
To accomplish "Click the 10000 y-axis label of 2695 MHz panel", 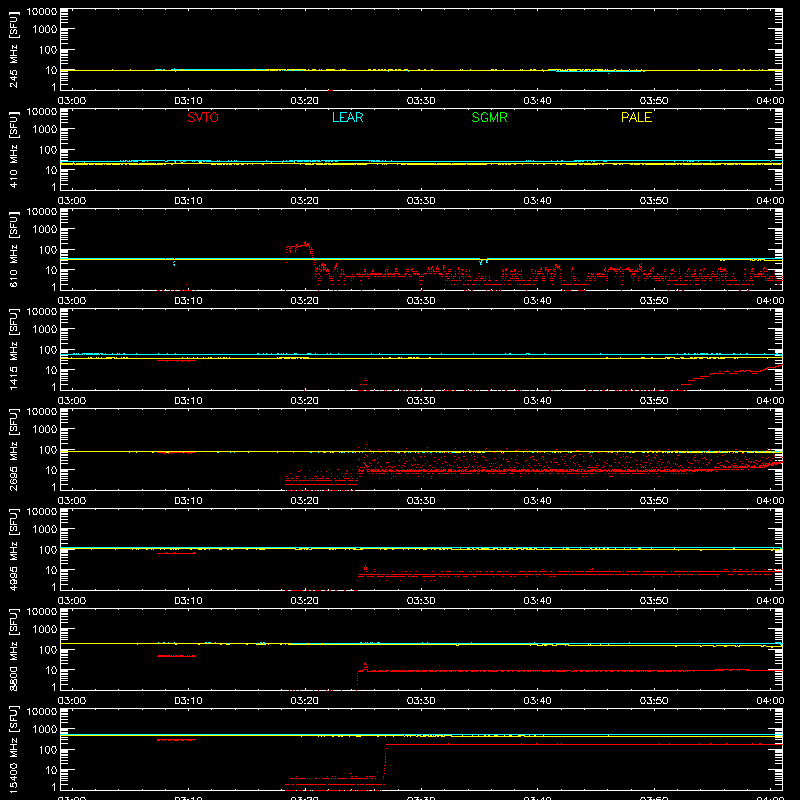I will (42, 412).
